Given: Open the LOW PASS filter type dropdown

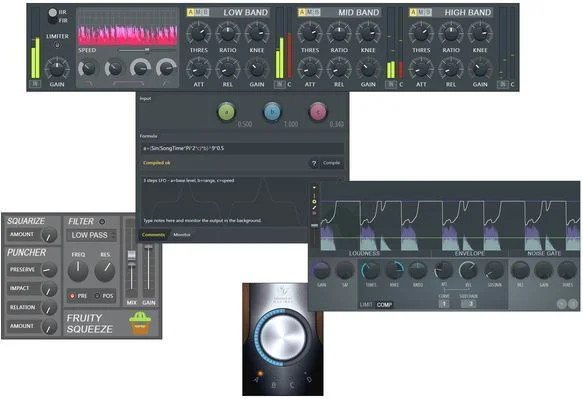Looking at the screenshot, I should click(x=91, y=235).
